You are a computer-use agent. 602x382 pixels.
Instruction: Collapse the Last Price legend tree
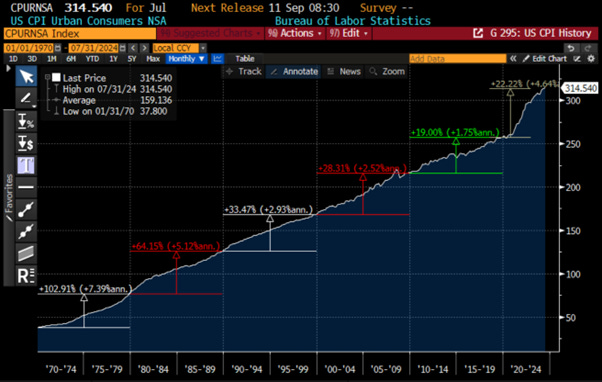[47, 77]
